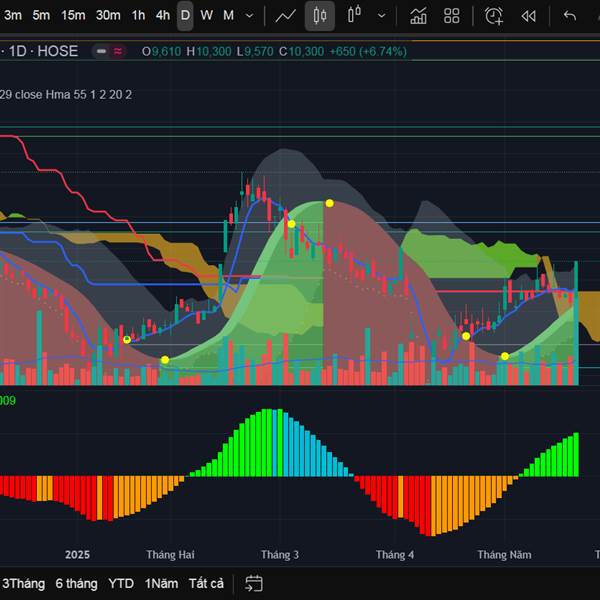The width and height of the screenshot is (600, 600).
Task: Open the layout grid icon
Action: pos(452,16)
